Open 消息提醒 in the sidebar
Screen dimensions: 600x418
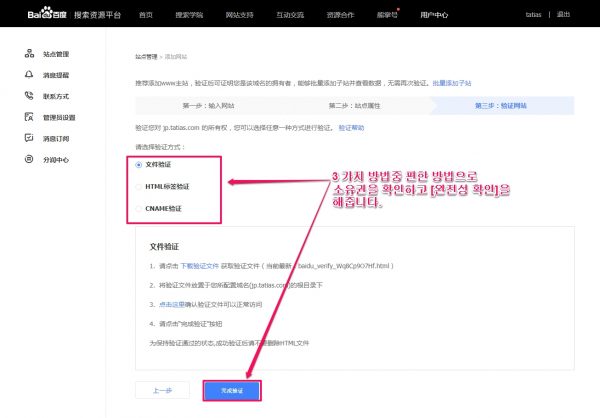pos(56,75)
